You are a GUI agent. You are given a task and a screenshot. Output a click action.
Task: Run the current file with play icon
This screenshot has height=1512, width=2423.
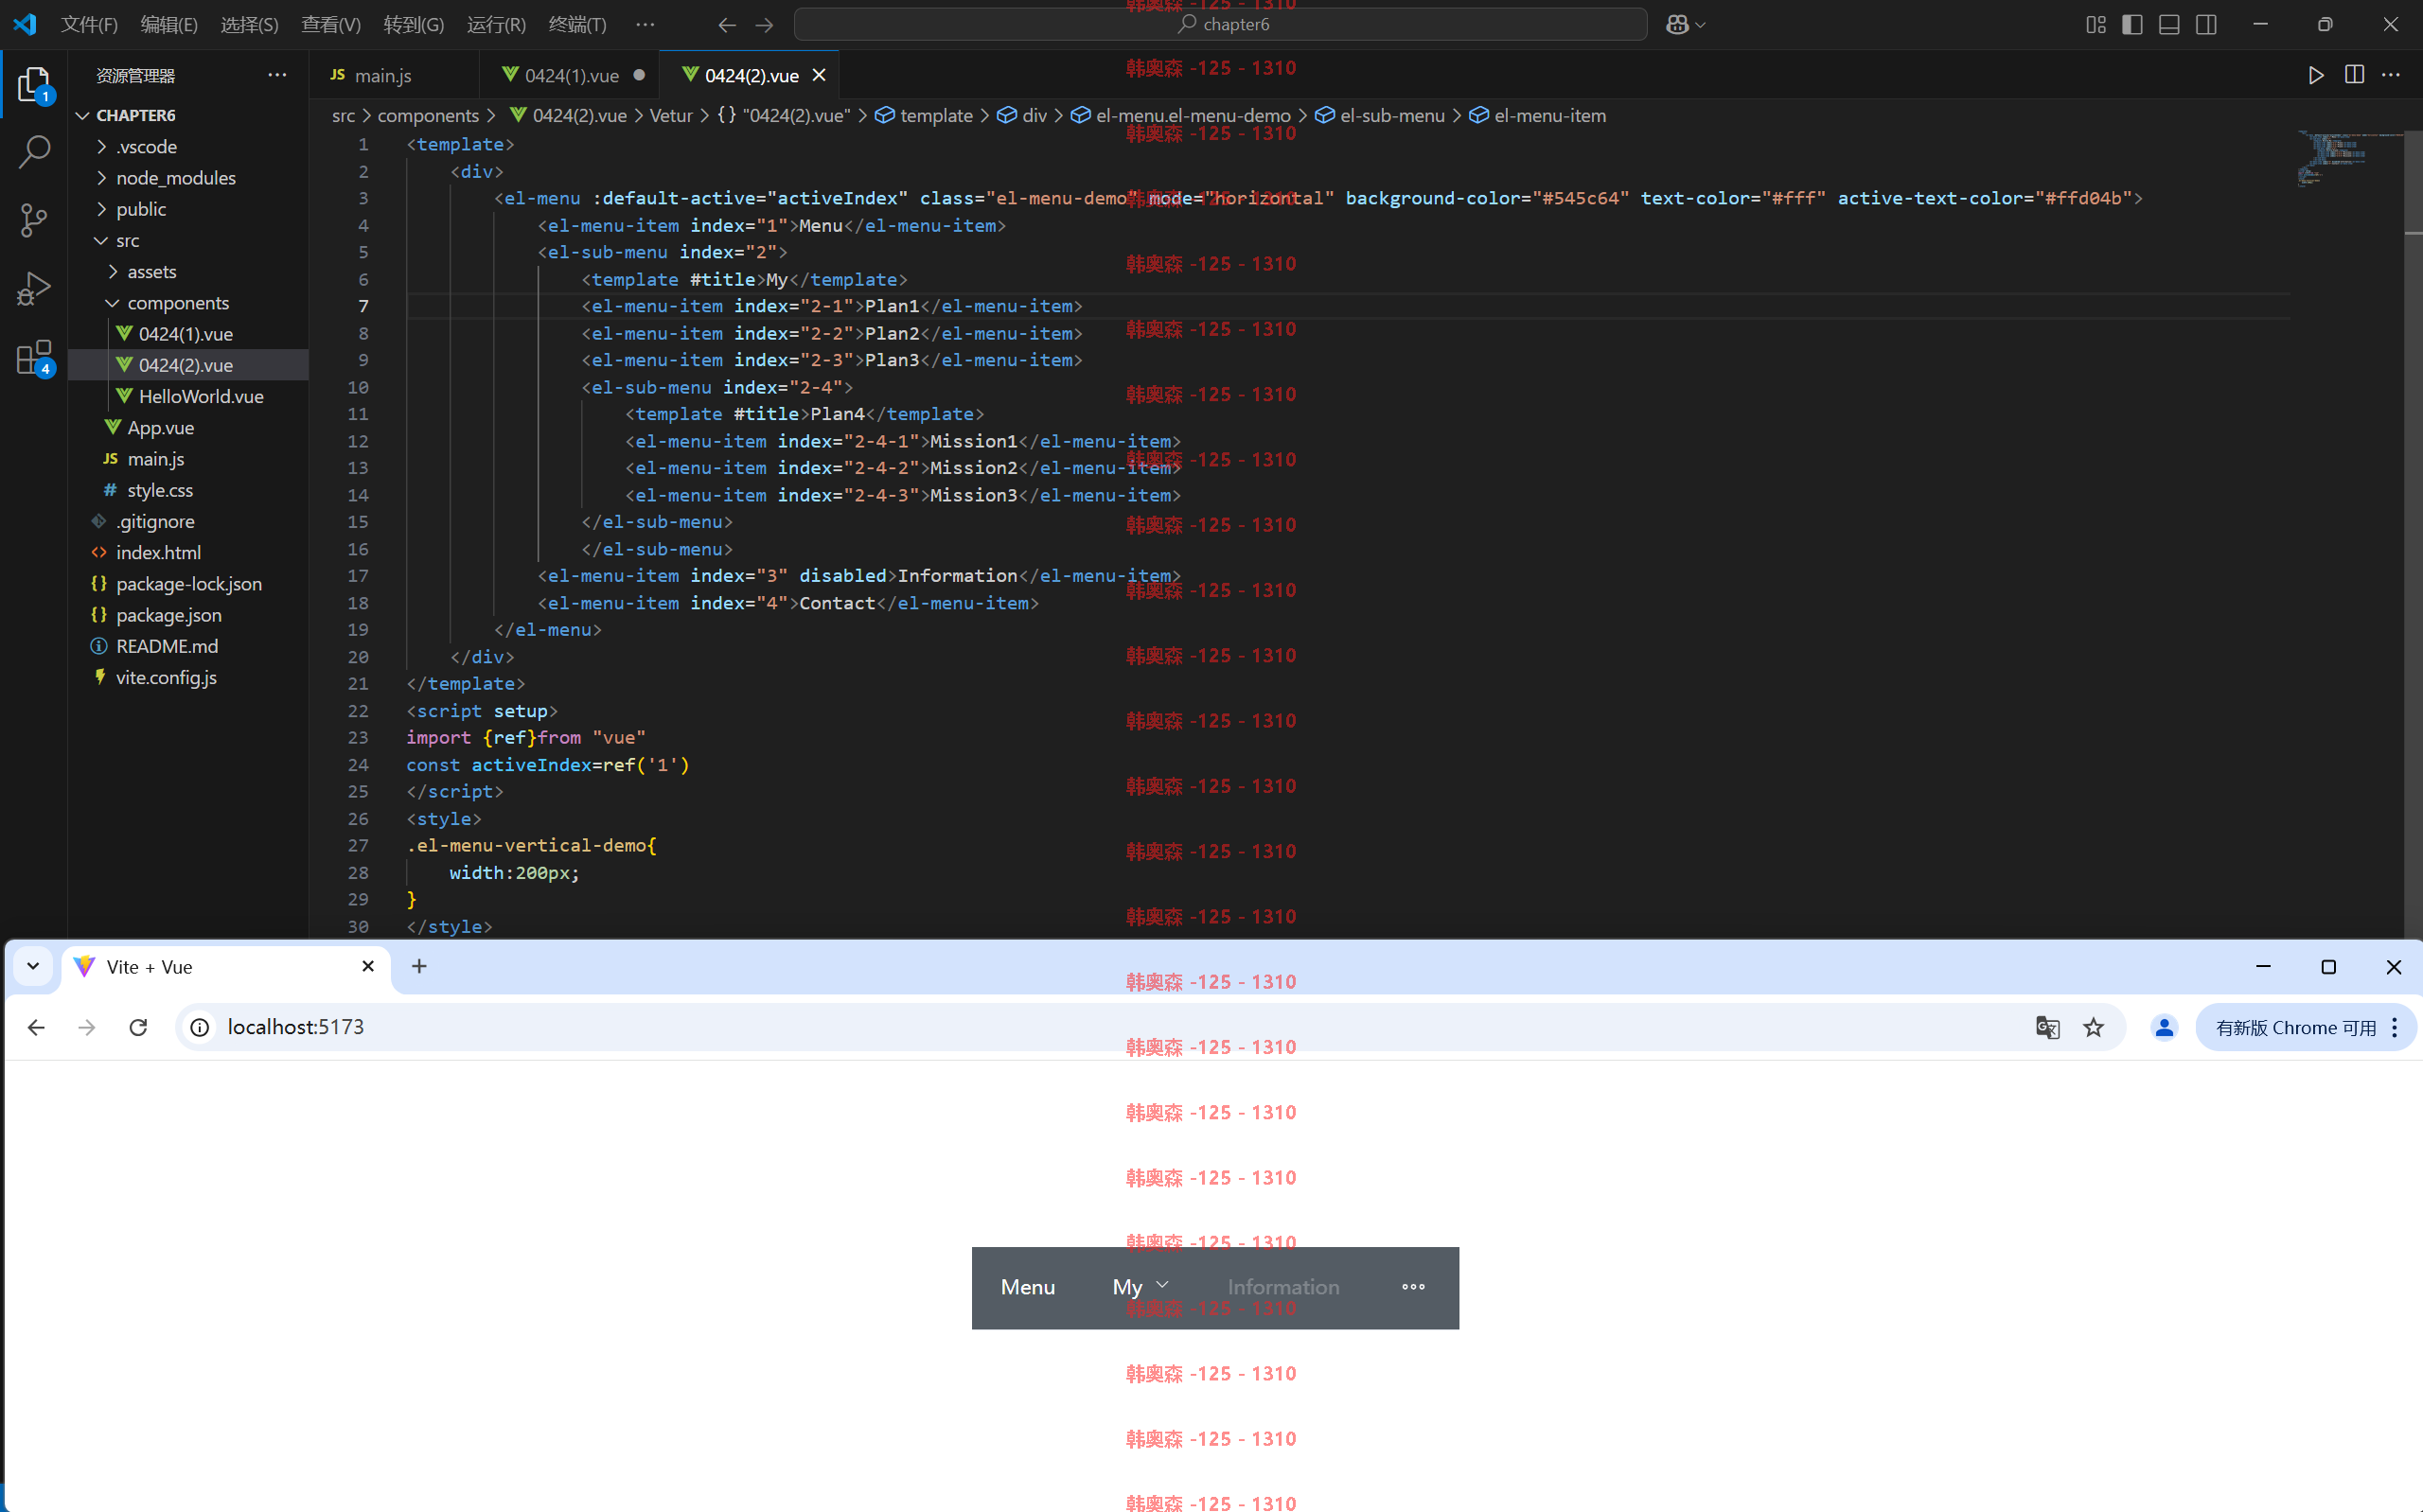tap(2316, 75)
